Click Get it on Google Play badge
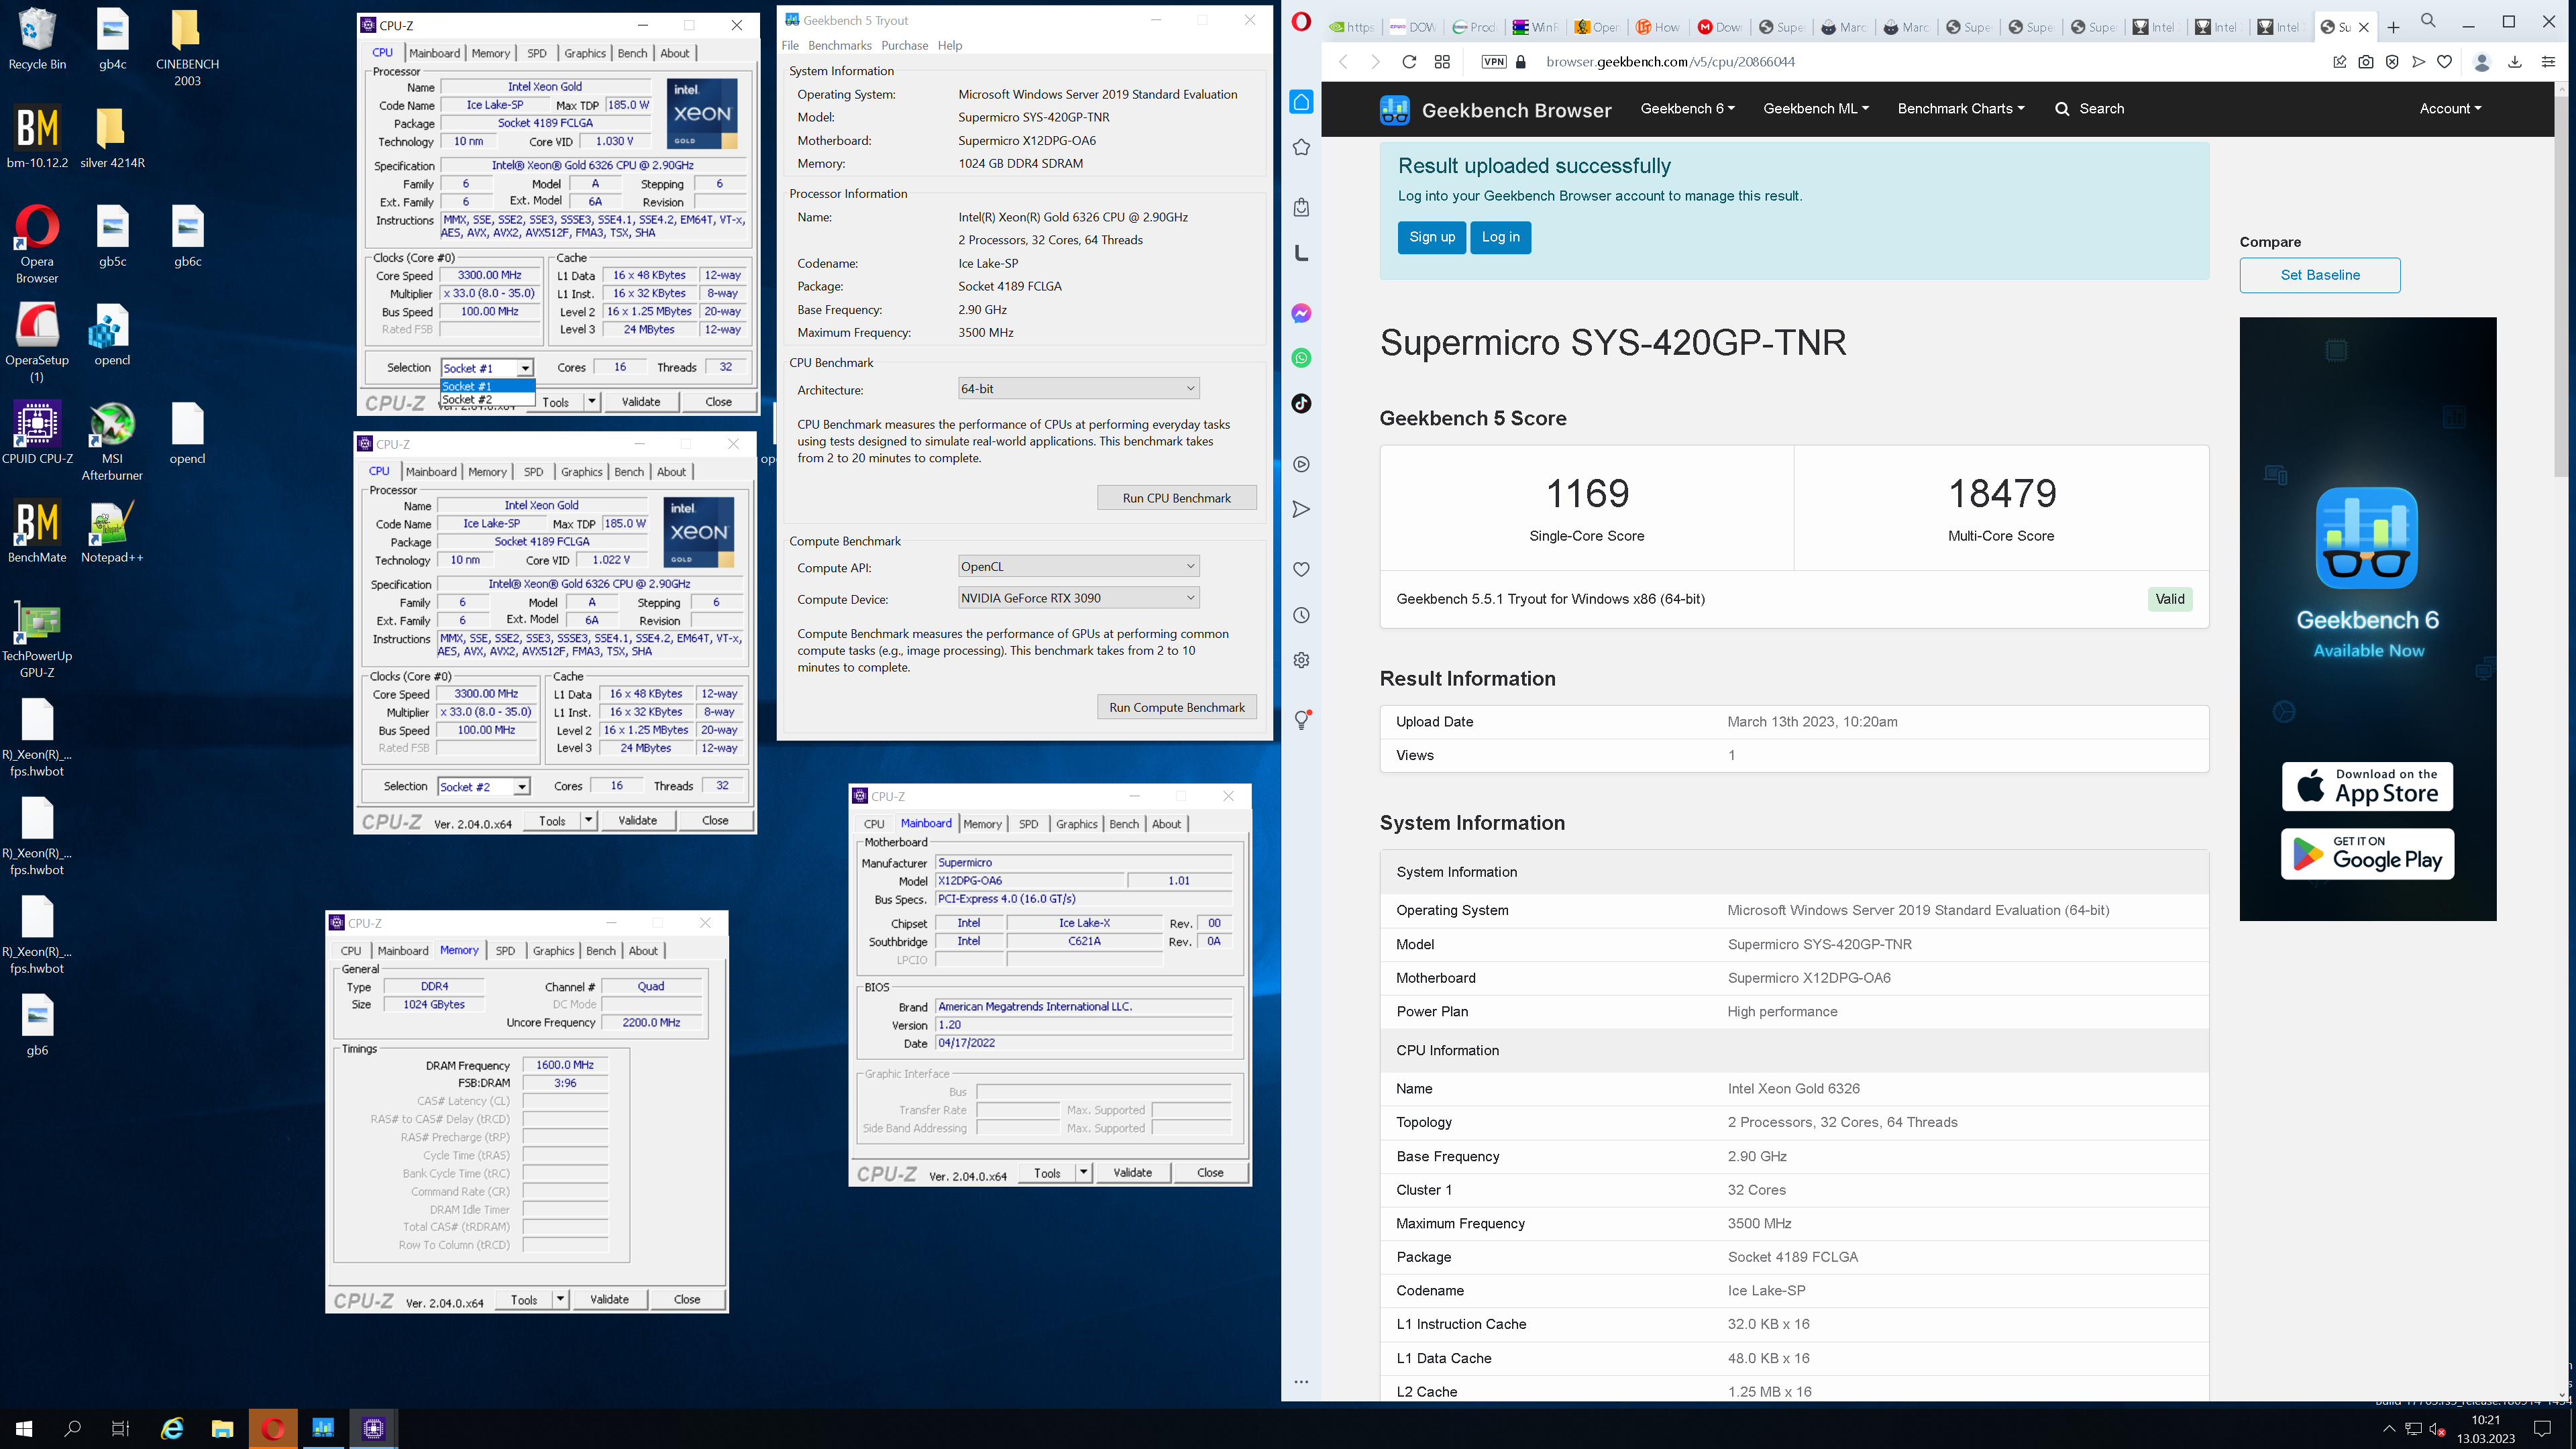Screen dimensions: 2576x1449 [x=2367, y=854]
